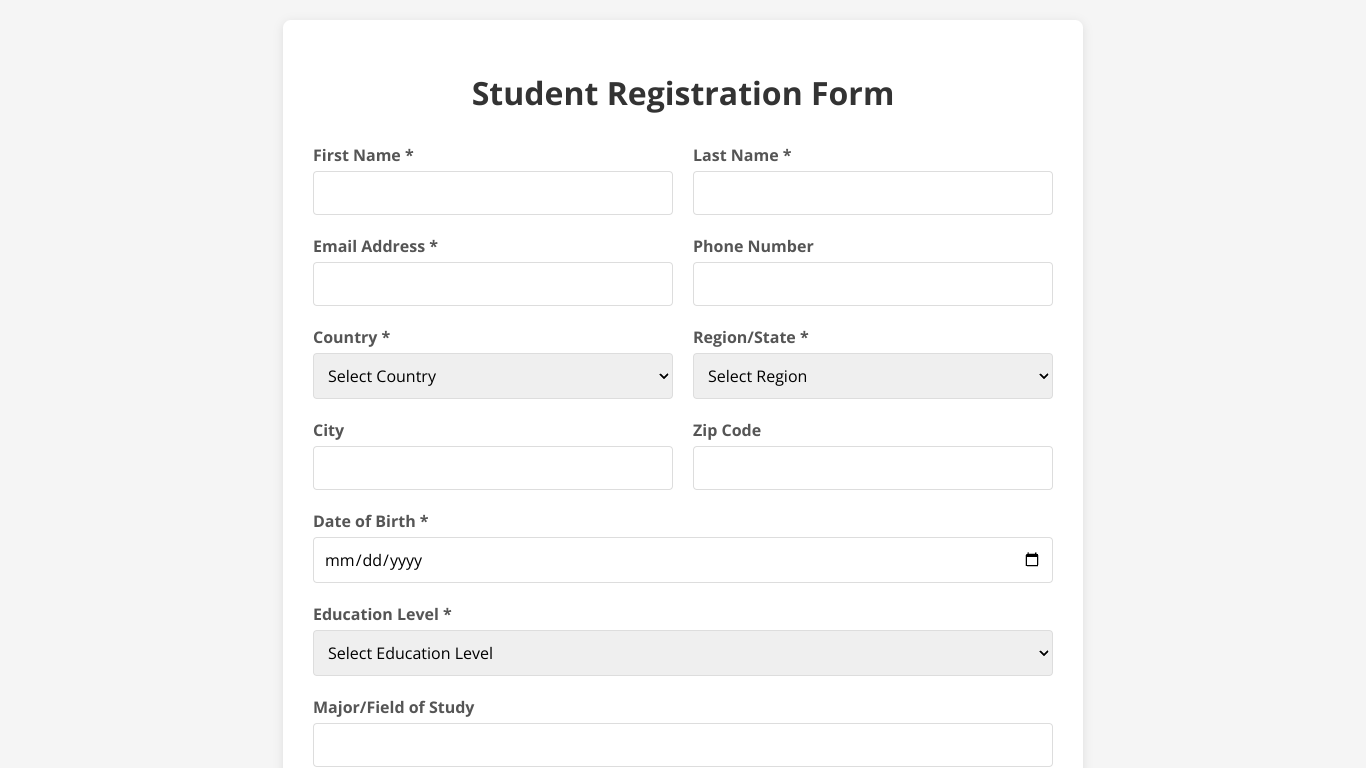Focus the Last Name input box

tap(872, 193)
